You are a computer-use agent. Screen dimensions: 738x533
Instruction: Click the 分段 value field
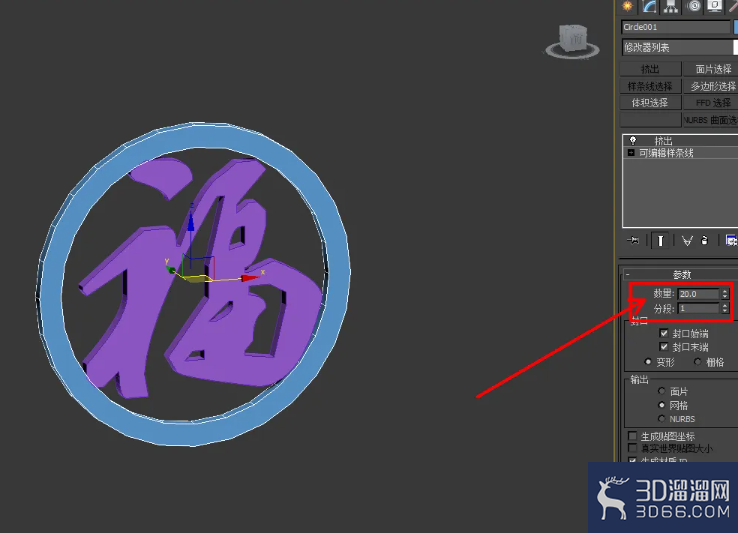698,308
